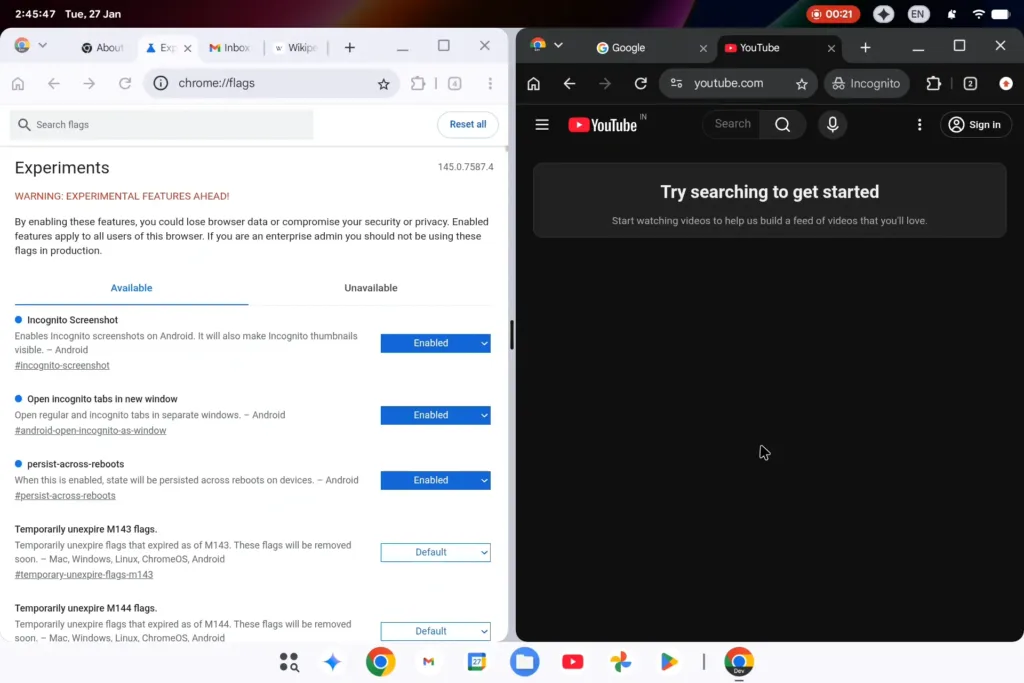Open YouTube voice search with the microphone icon

click(x=832, y=124)
